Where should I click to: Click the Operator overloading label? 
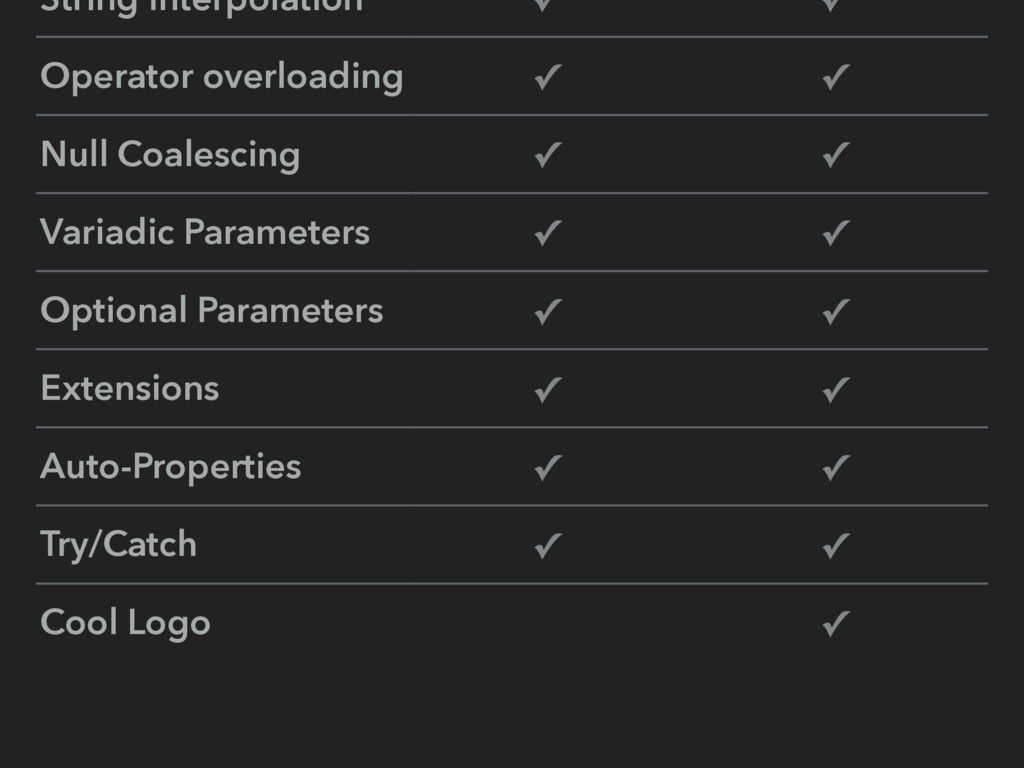coord(221,77)
